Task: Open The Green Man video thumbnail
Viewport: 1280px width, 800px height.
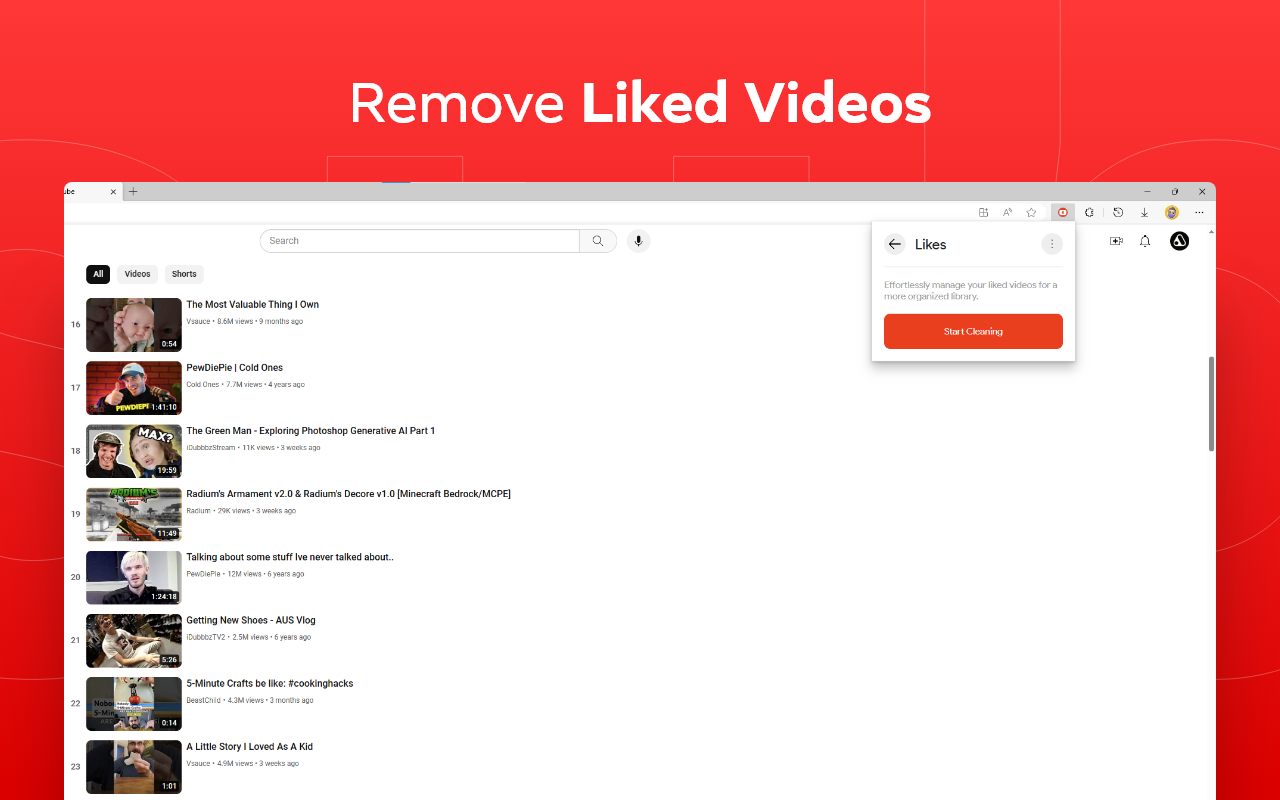Action: pos(134,451)
